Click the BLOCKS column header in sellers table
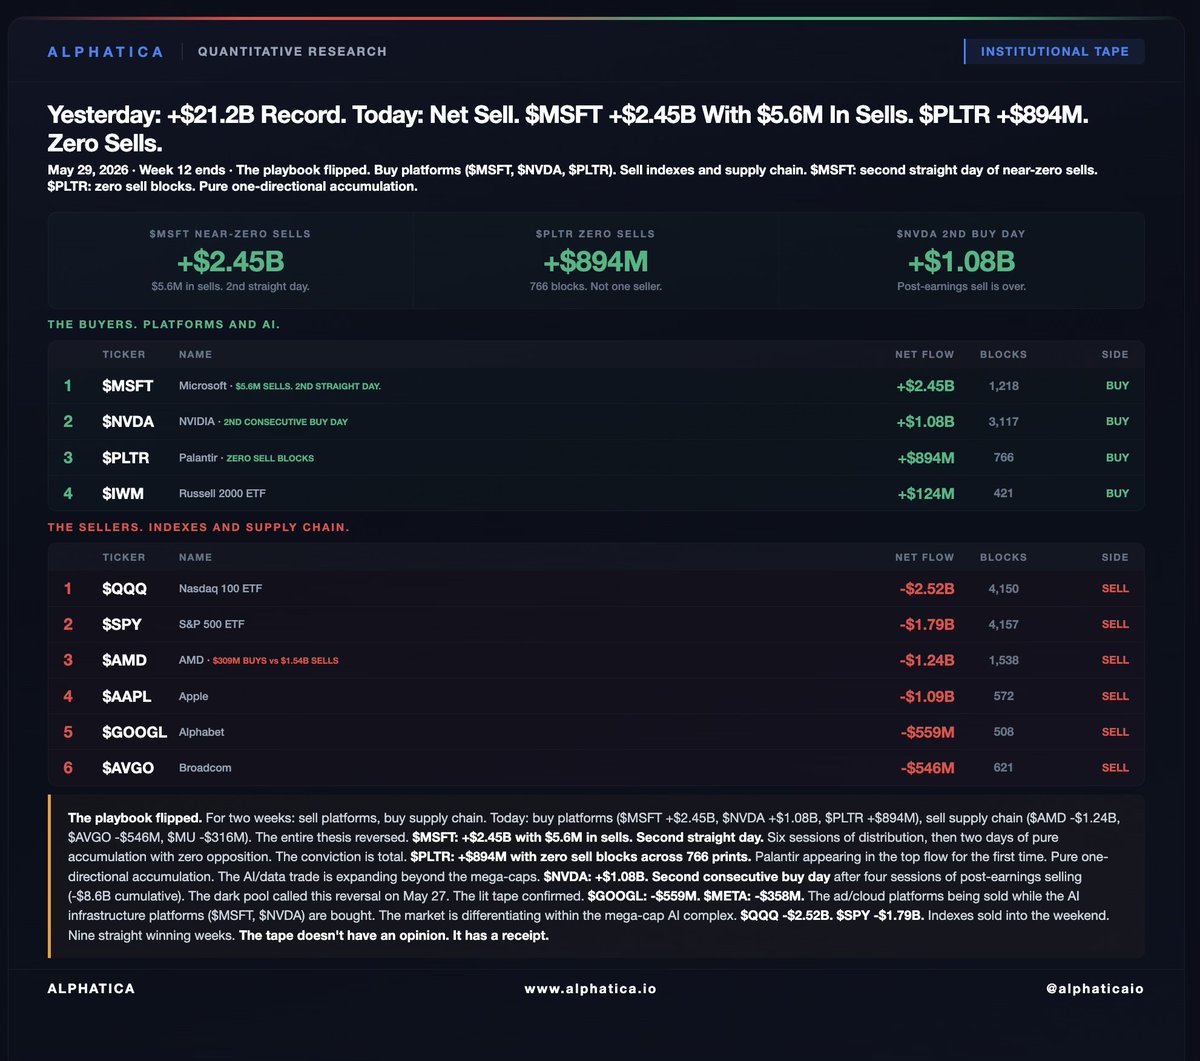The image size is (1200, 1061). [x=1003, y=557]
